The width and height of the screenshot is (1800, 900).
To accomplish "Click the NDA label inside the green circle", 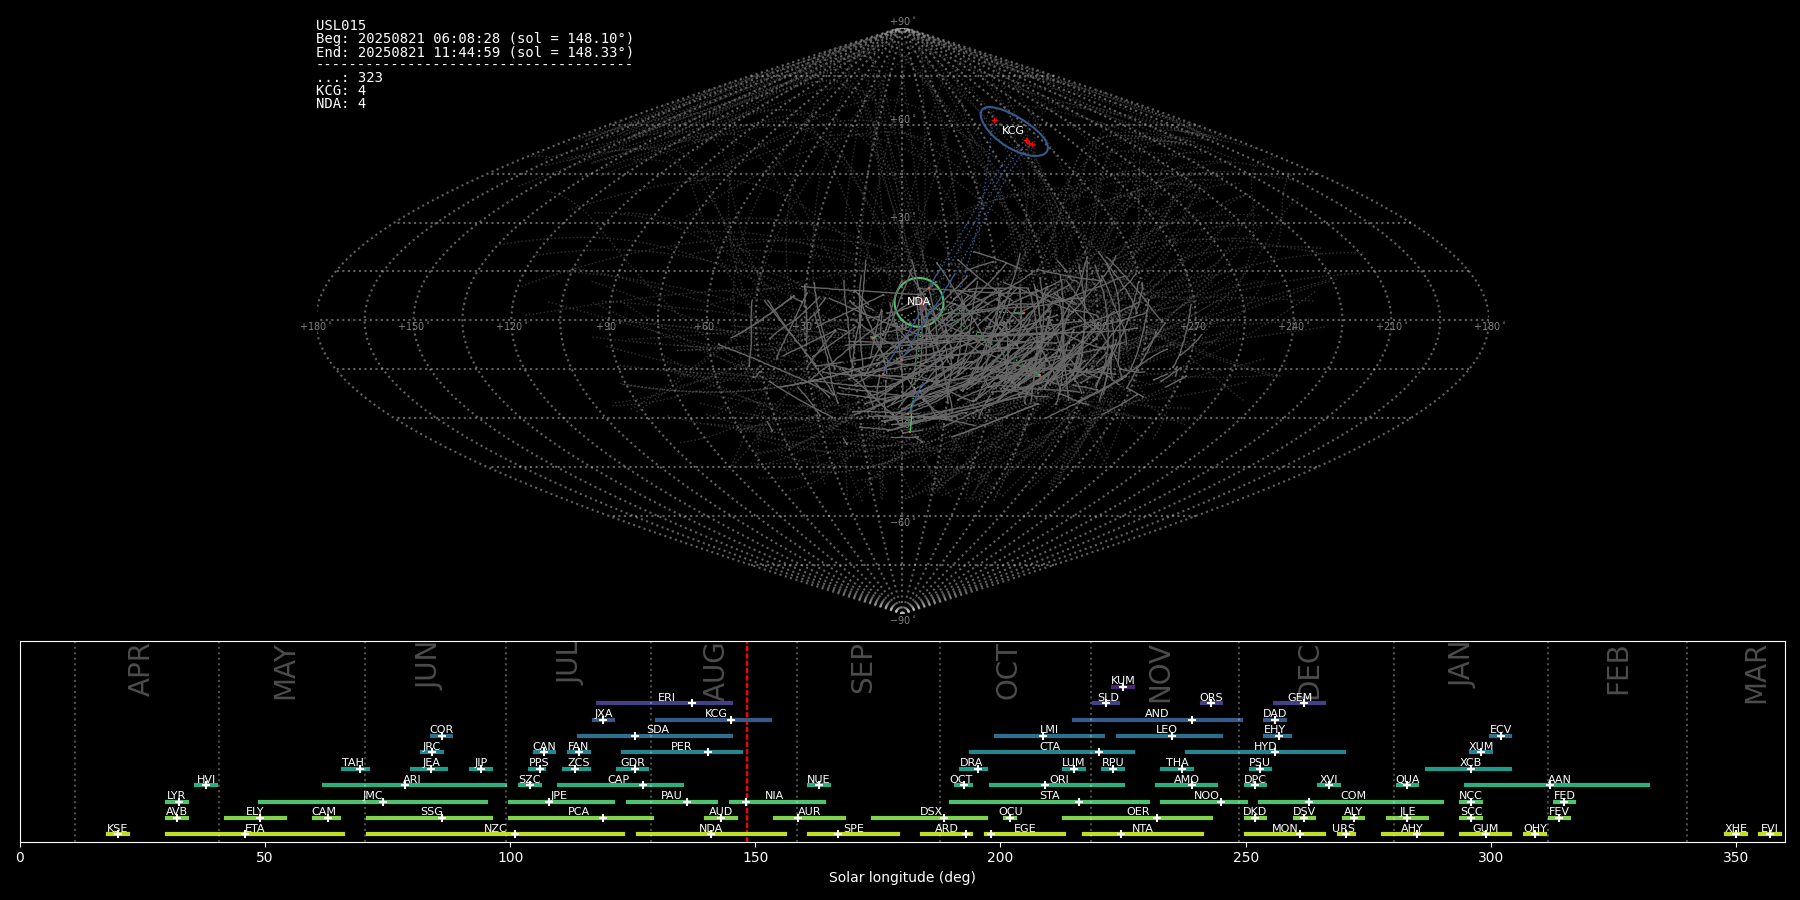I will 918,302.
